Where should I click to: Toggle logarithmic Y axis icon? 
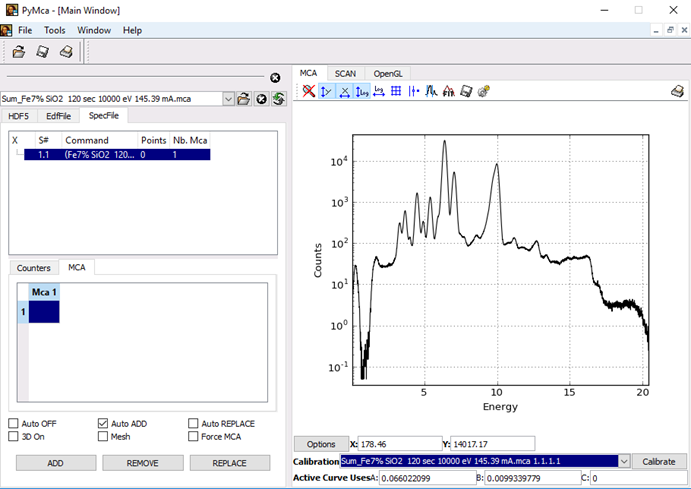tap(362, 91)
